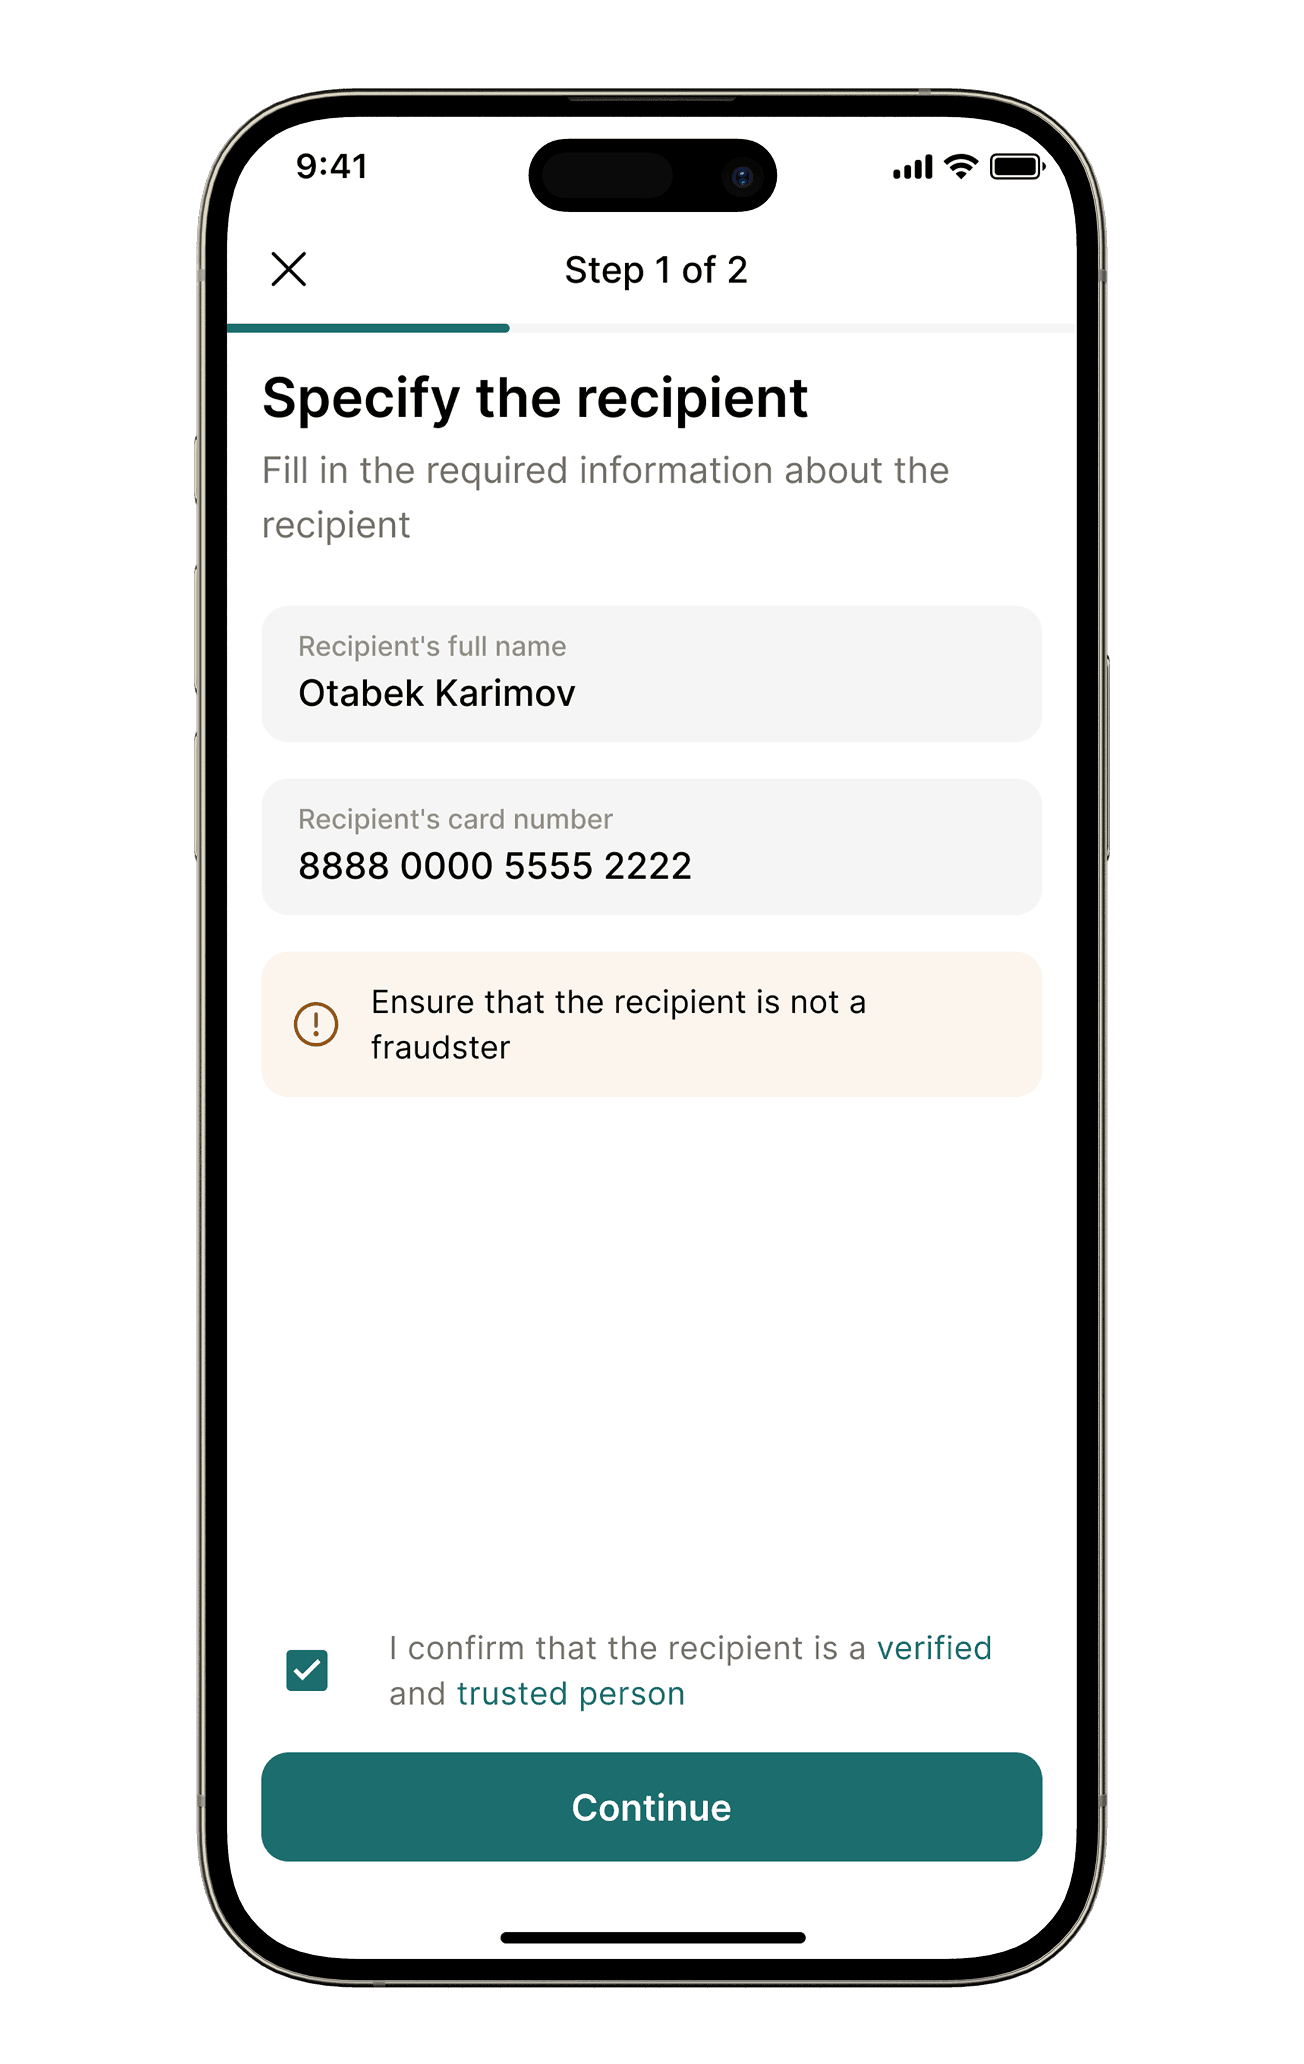Tap the 'Specify the recipient' heading
The height and width of the screenshot is (2064, 1304).
534,398
